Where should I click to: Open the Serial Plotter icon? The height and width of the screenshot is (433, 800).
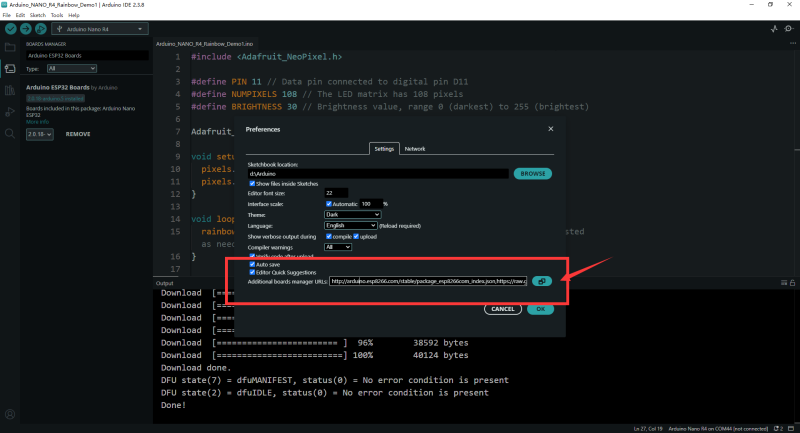pos(774,29)
